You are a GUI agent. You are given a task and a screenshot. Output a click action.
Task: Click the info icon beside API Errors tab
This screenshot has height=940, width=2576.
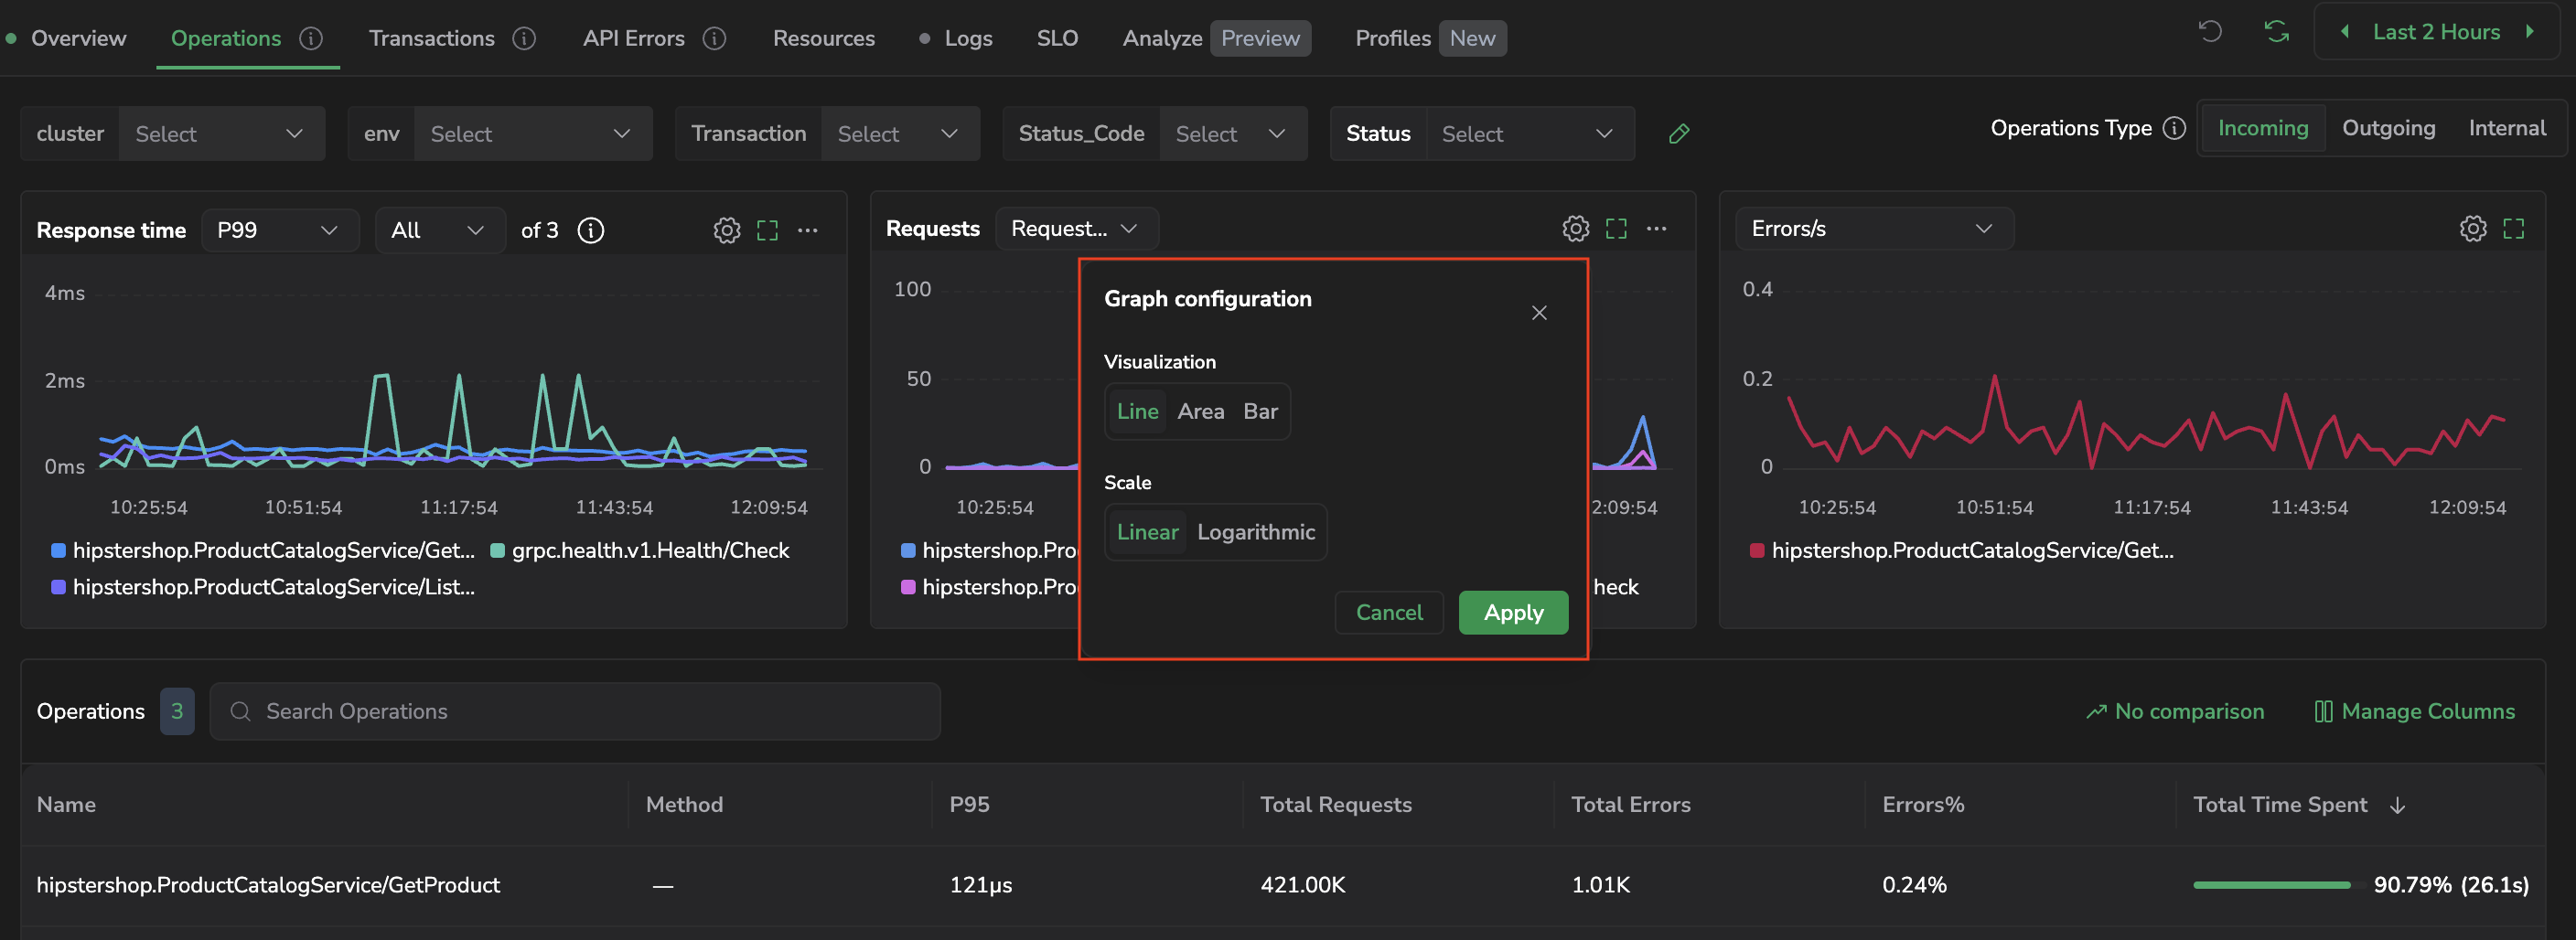coord(714,38)
